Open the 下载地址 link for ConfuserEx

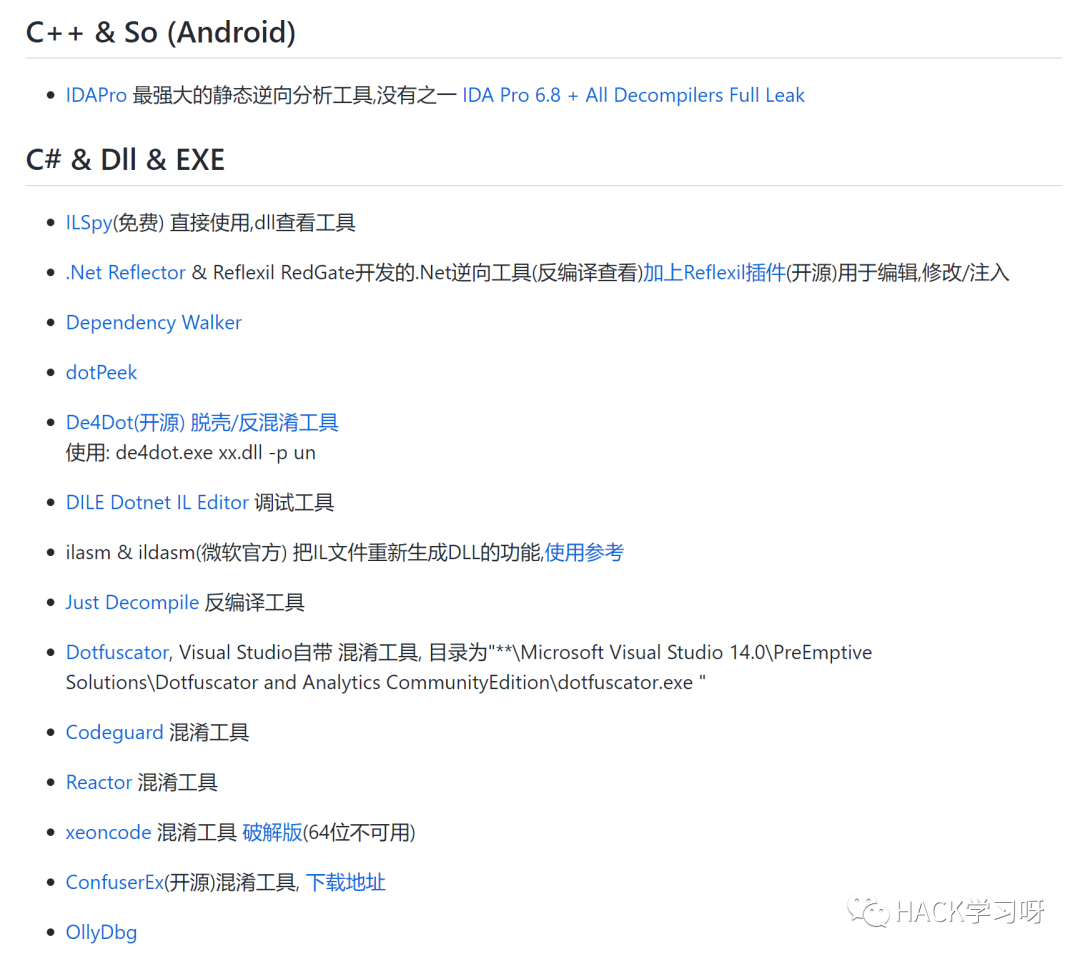pos(345,883)
